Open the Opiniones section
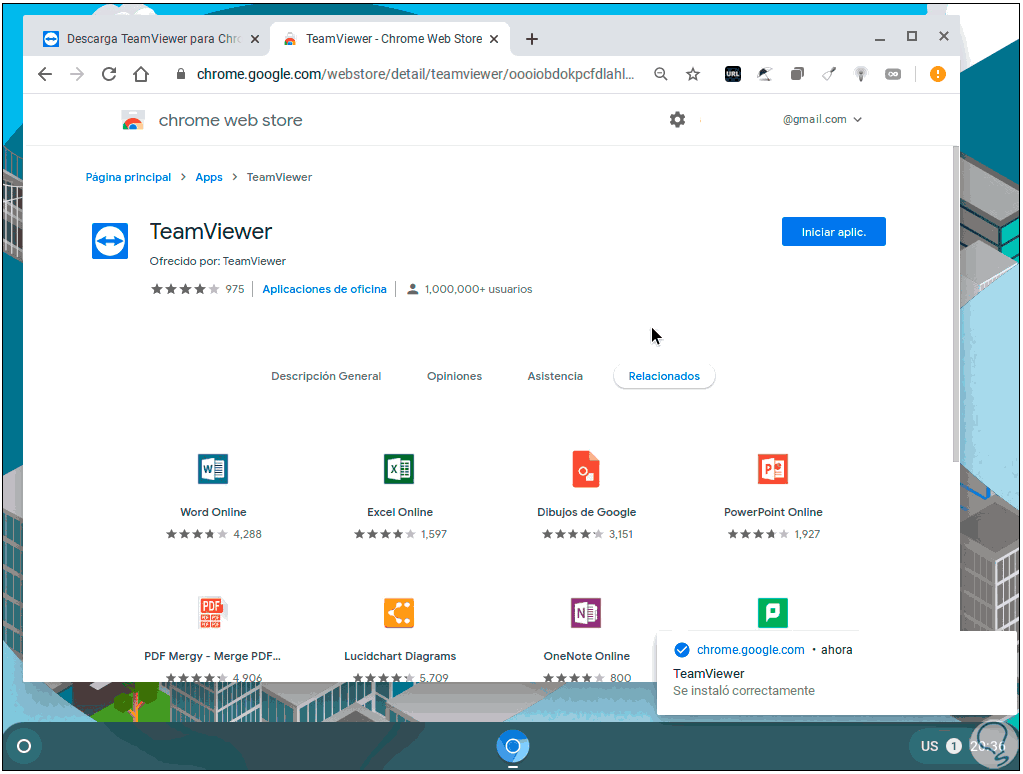The width and height of the screenshot is (1023, 774). [x=454, y=377]
